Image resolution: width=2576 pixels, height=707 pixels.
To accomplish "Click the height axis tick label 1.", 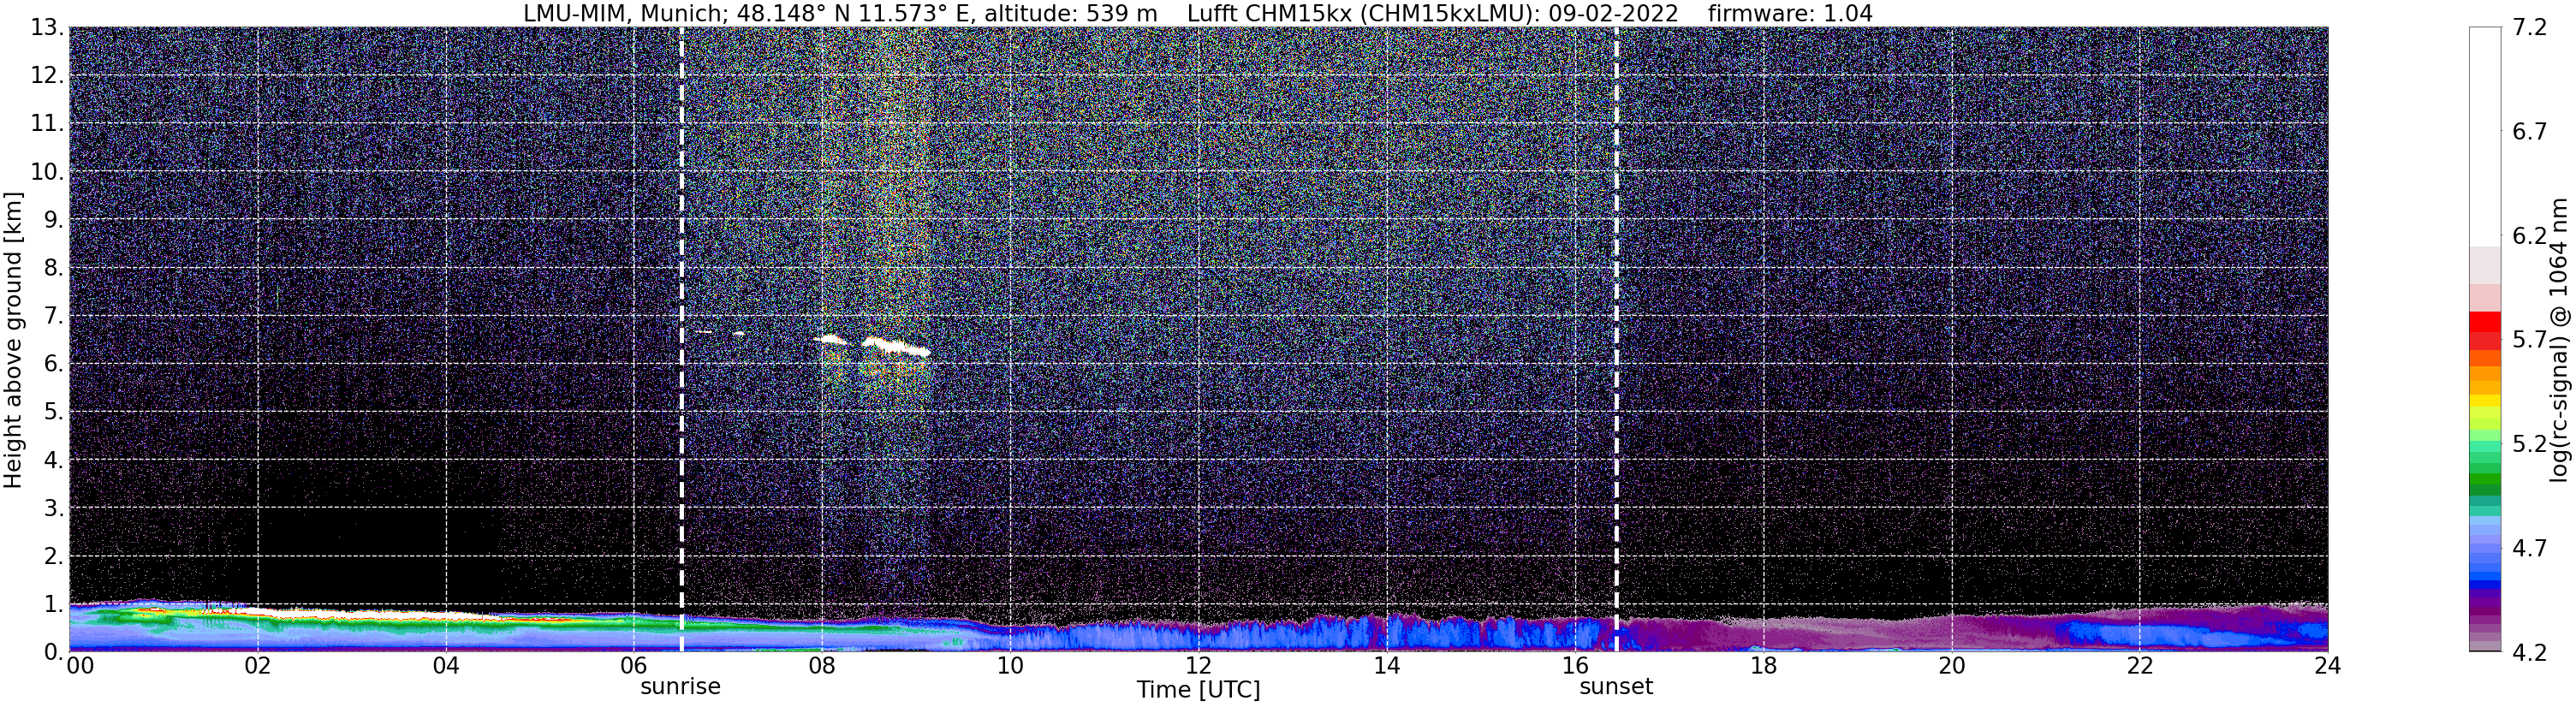I will [x=54, y=604].
